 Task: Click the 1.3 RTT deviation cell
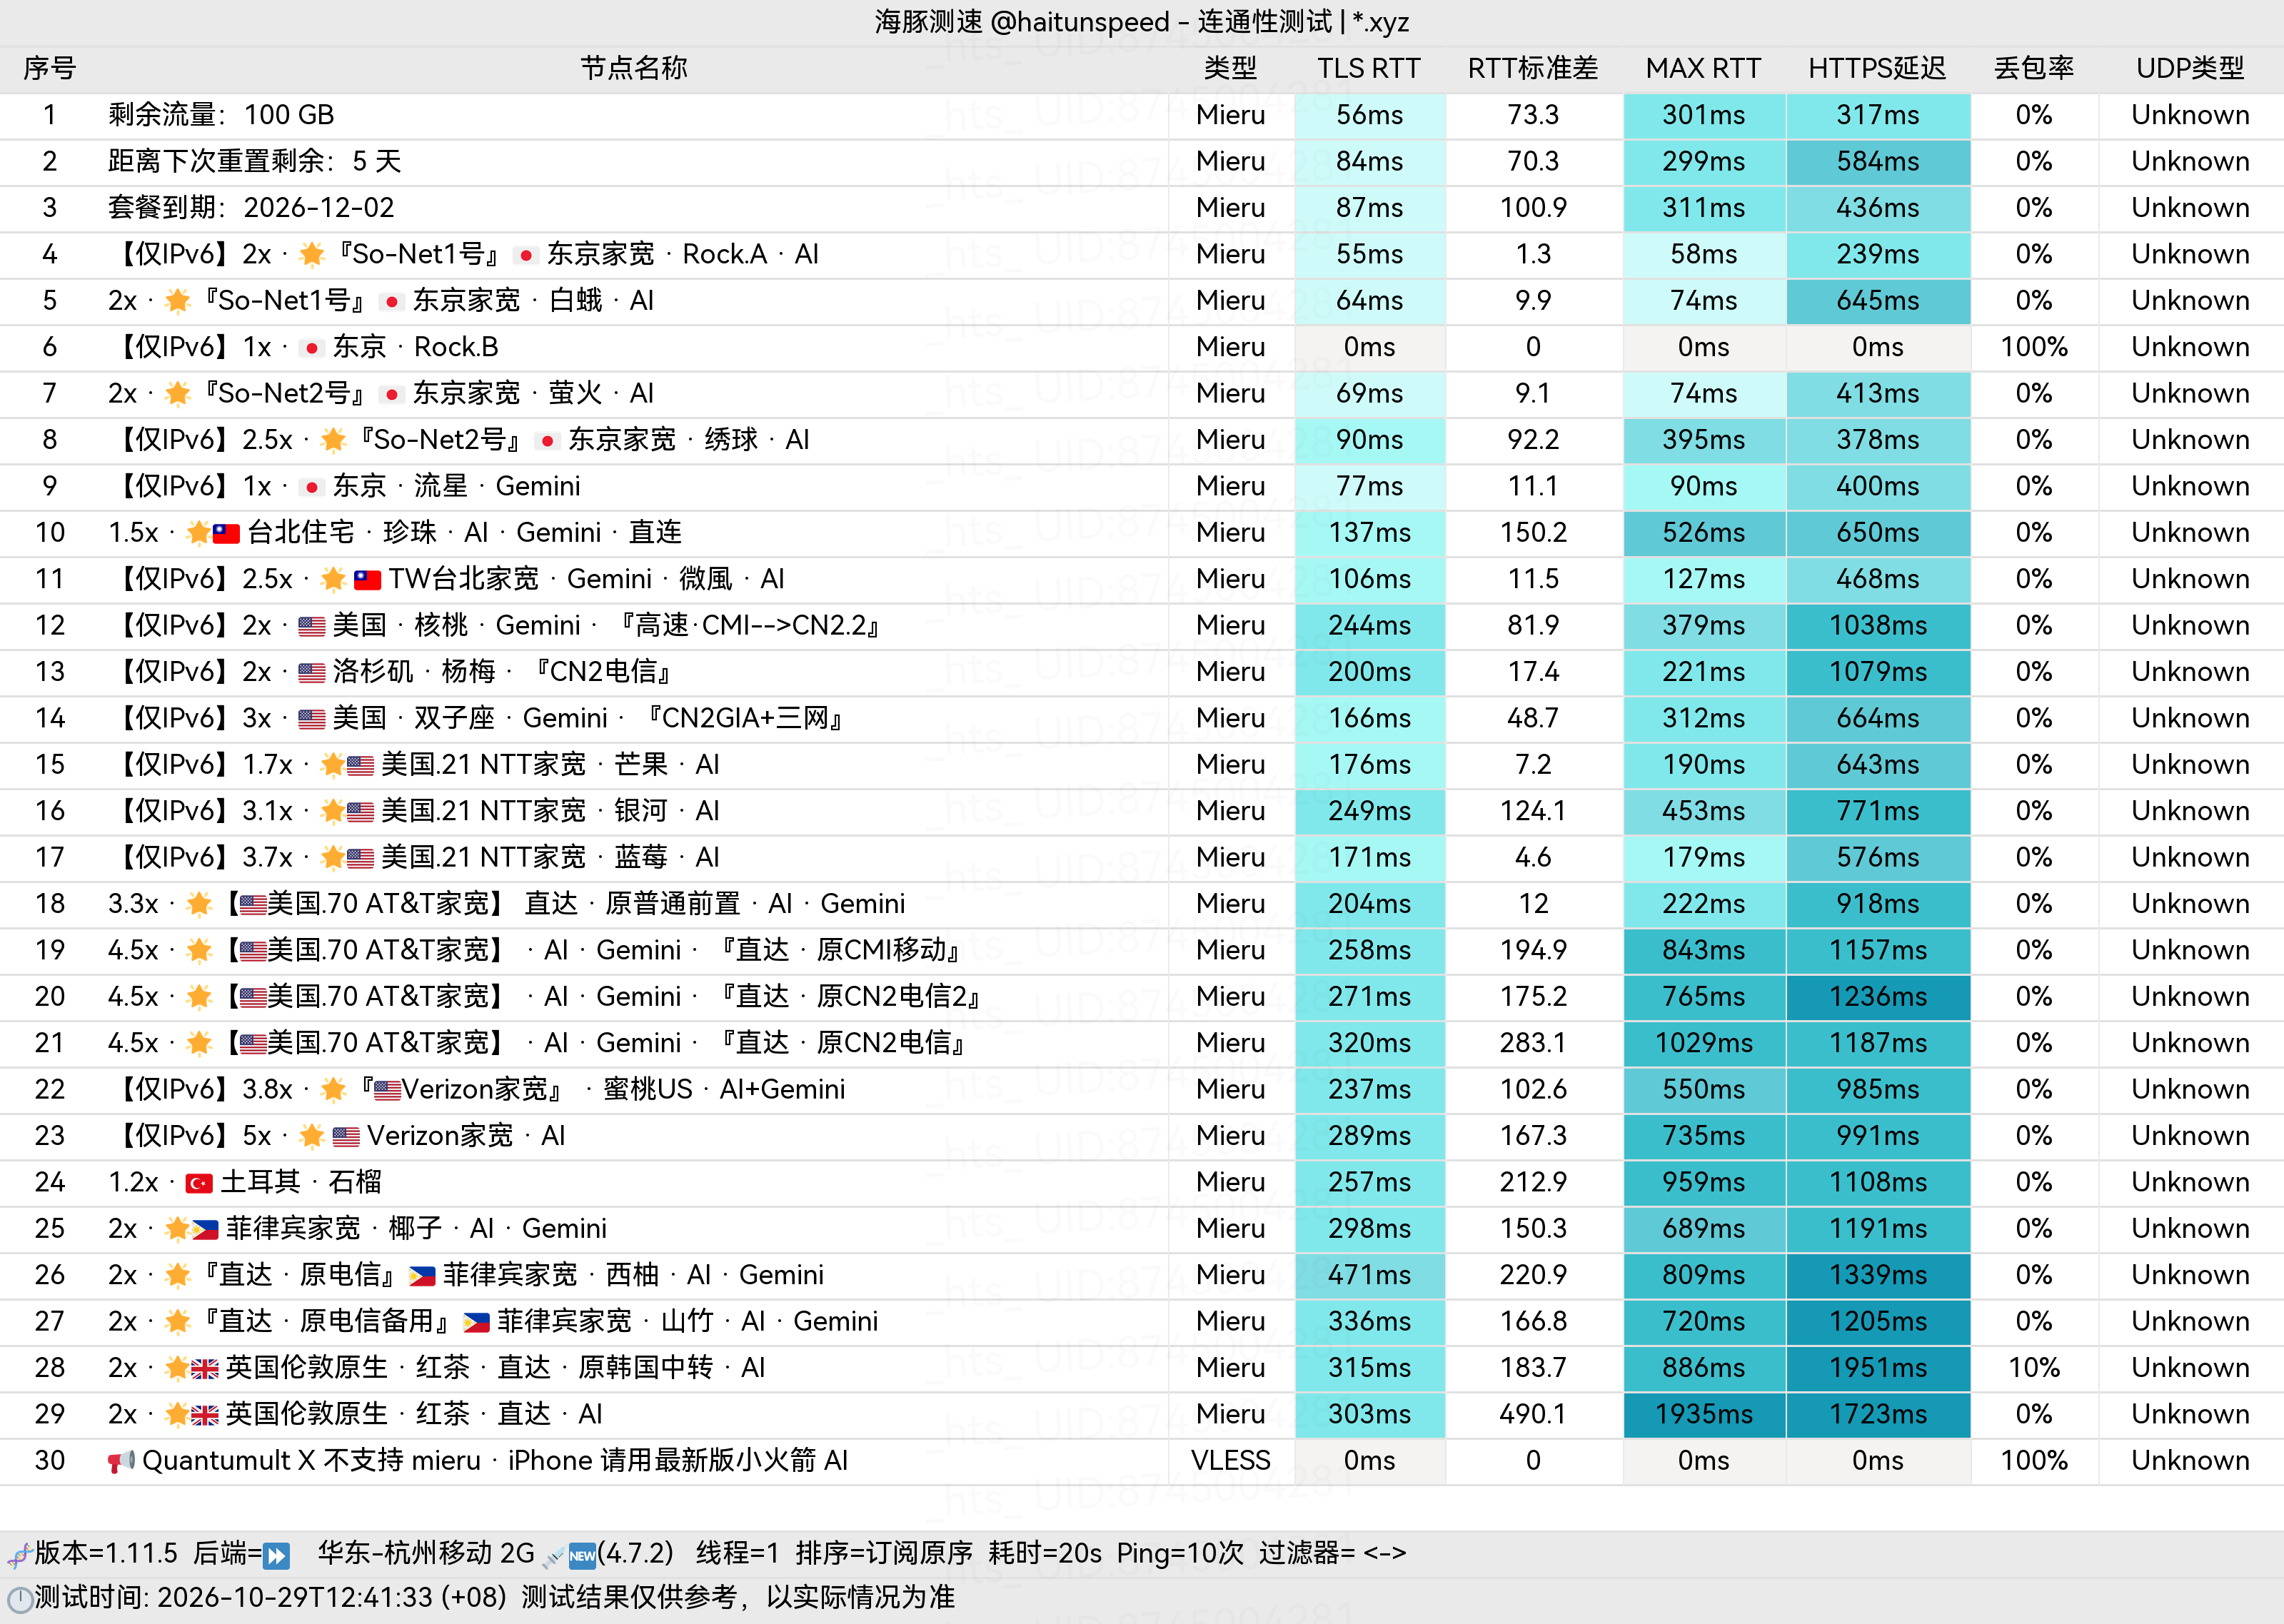(x=1533, y=254)
